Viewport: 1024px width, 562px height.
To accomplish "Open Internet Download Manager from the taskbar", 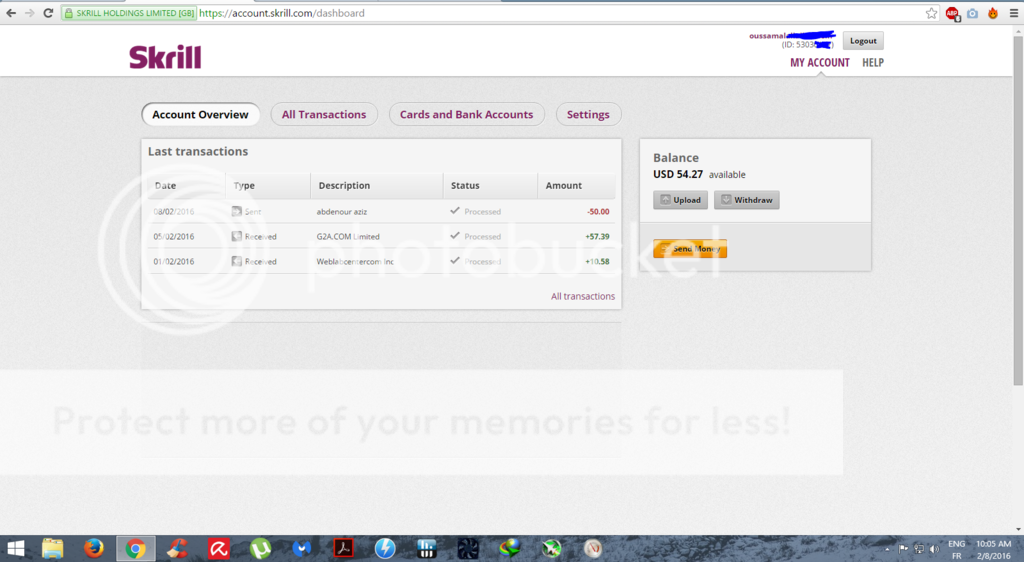I will (x=510, y=549).
